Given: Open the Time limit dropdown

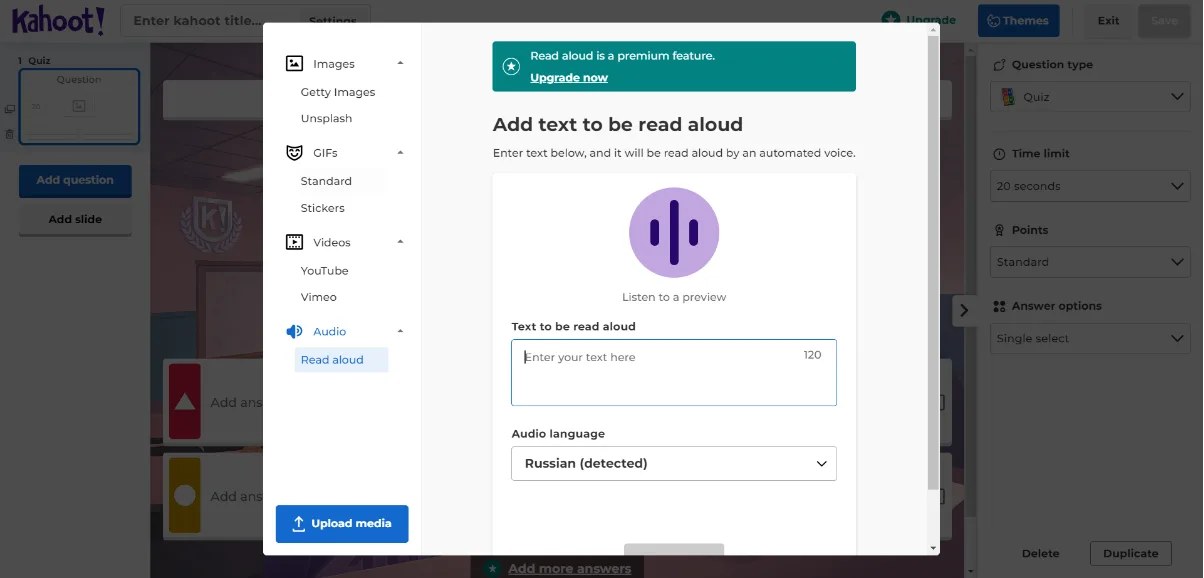Looking at the screenshot, I should 1090,186.
